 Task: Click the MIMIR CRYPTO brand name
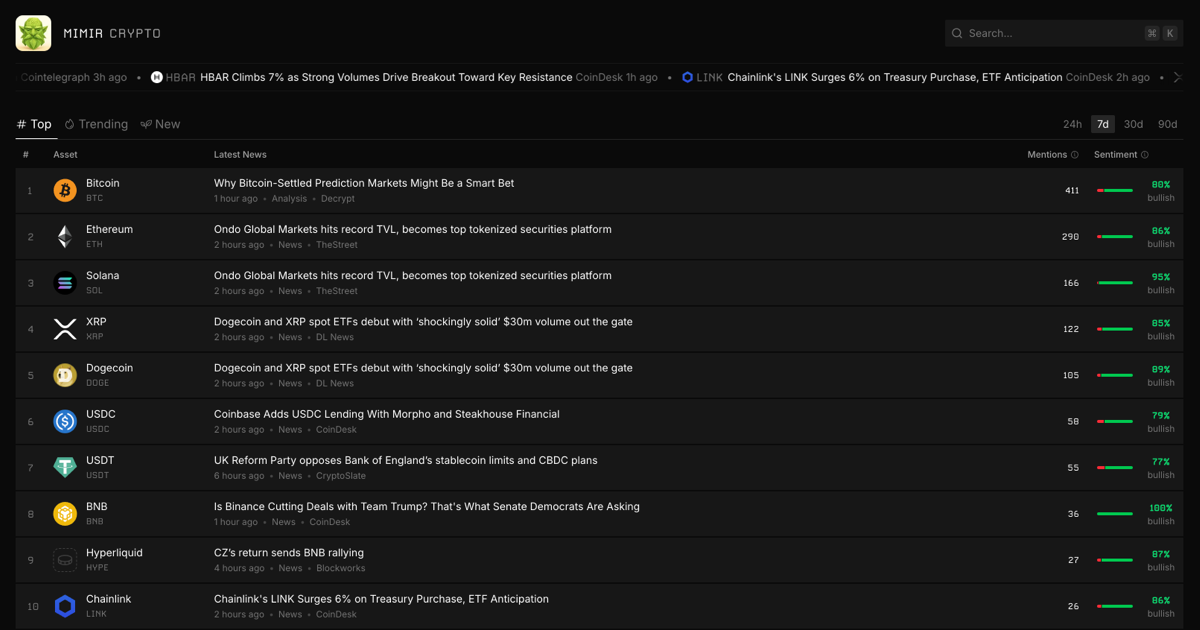112,33
